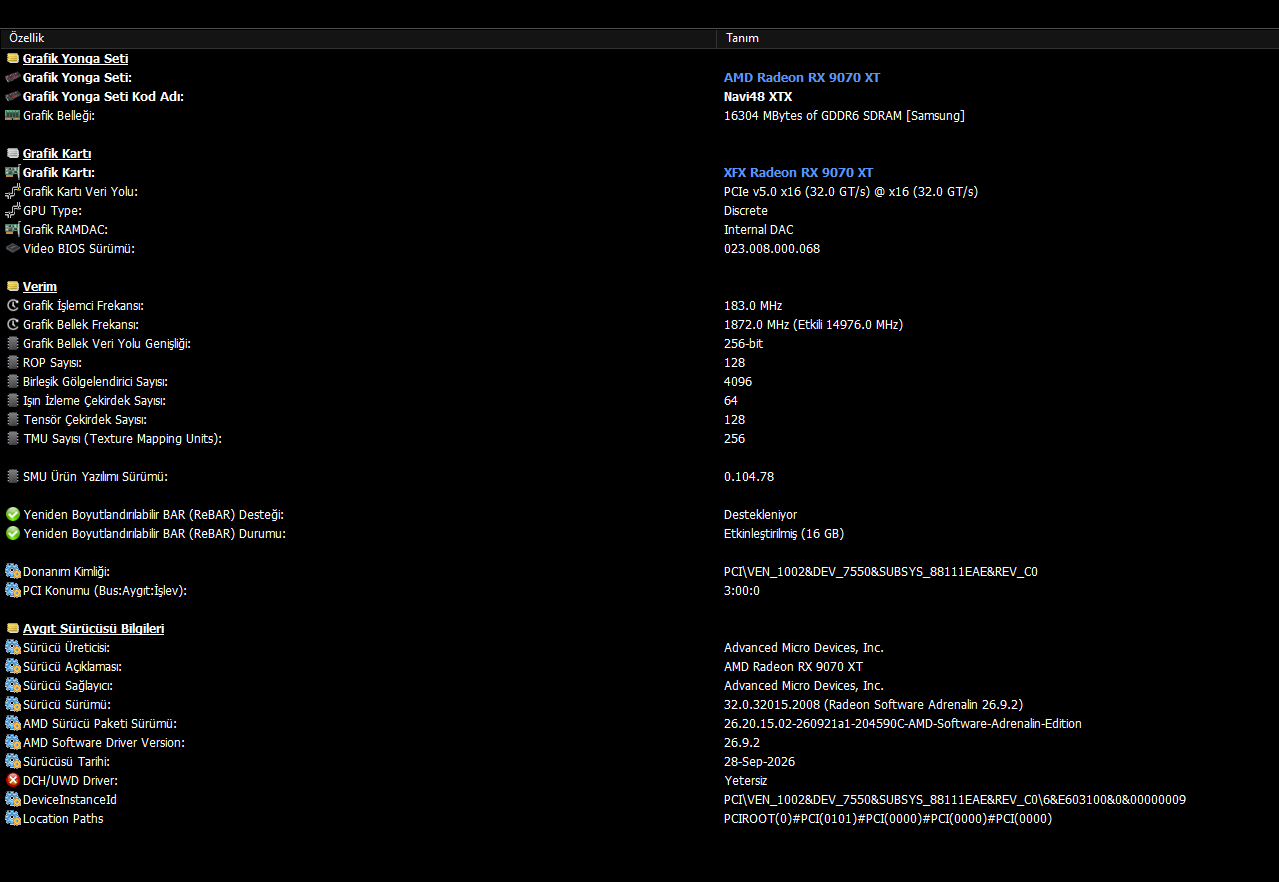Click the icon beside Sürücüsü Tarihi

pyautogui.click(x=12, y=762)
